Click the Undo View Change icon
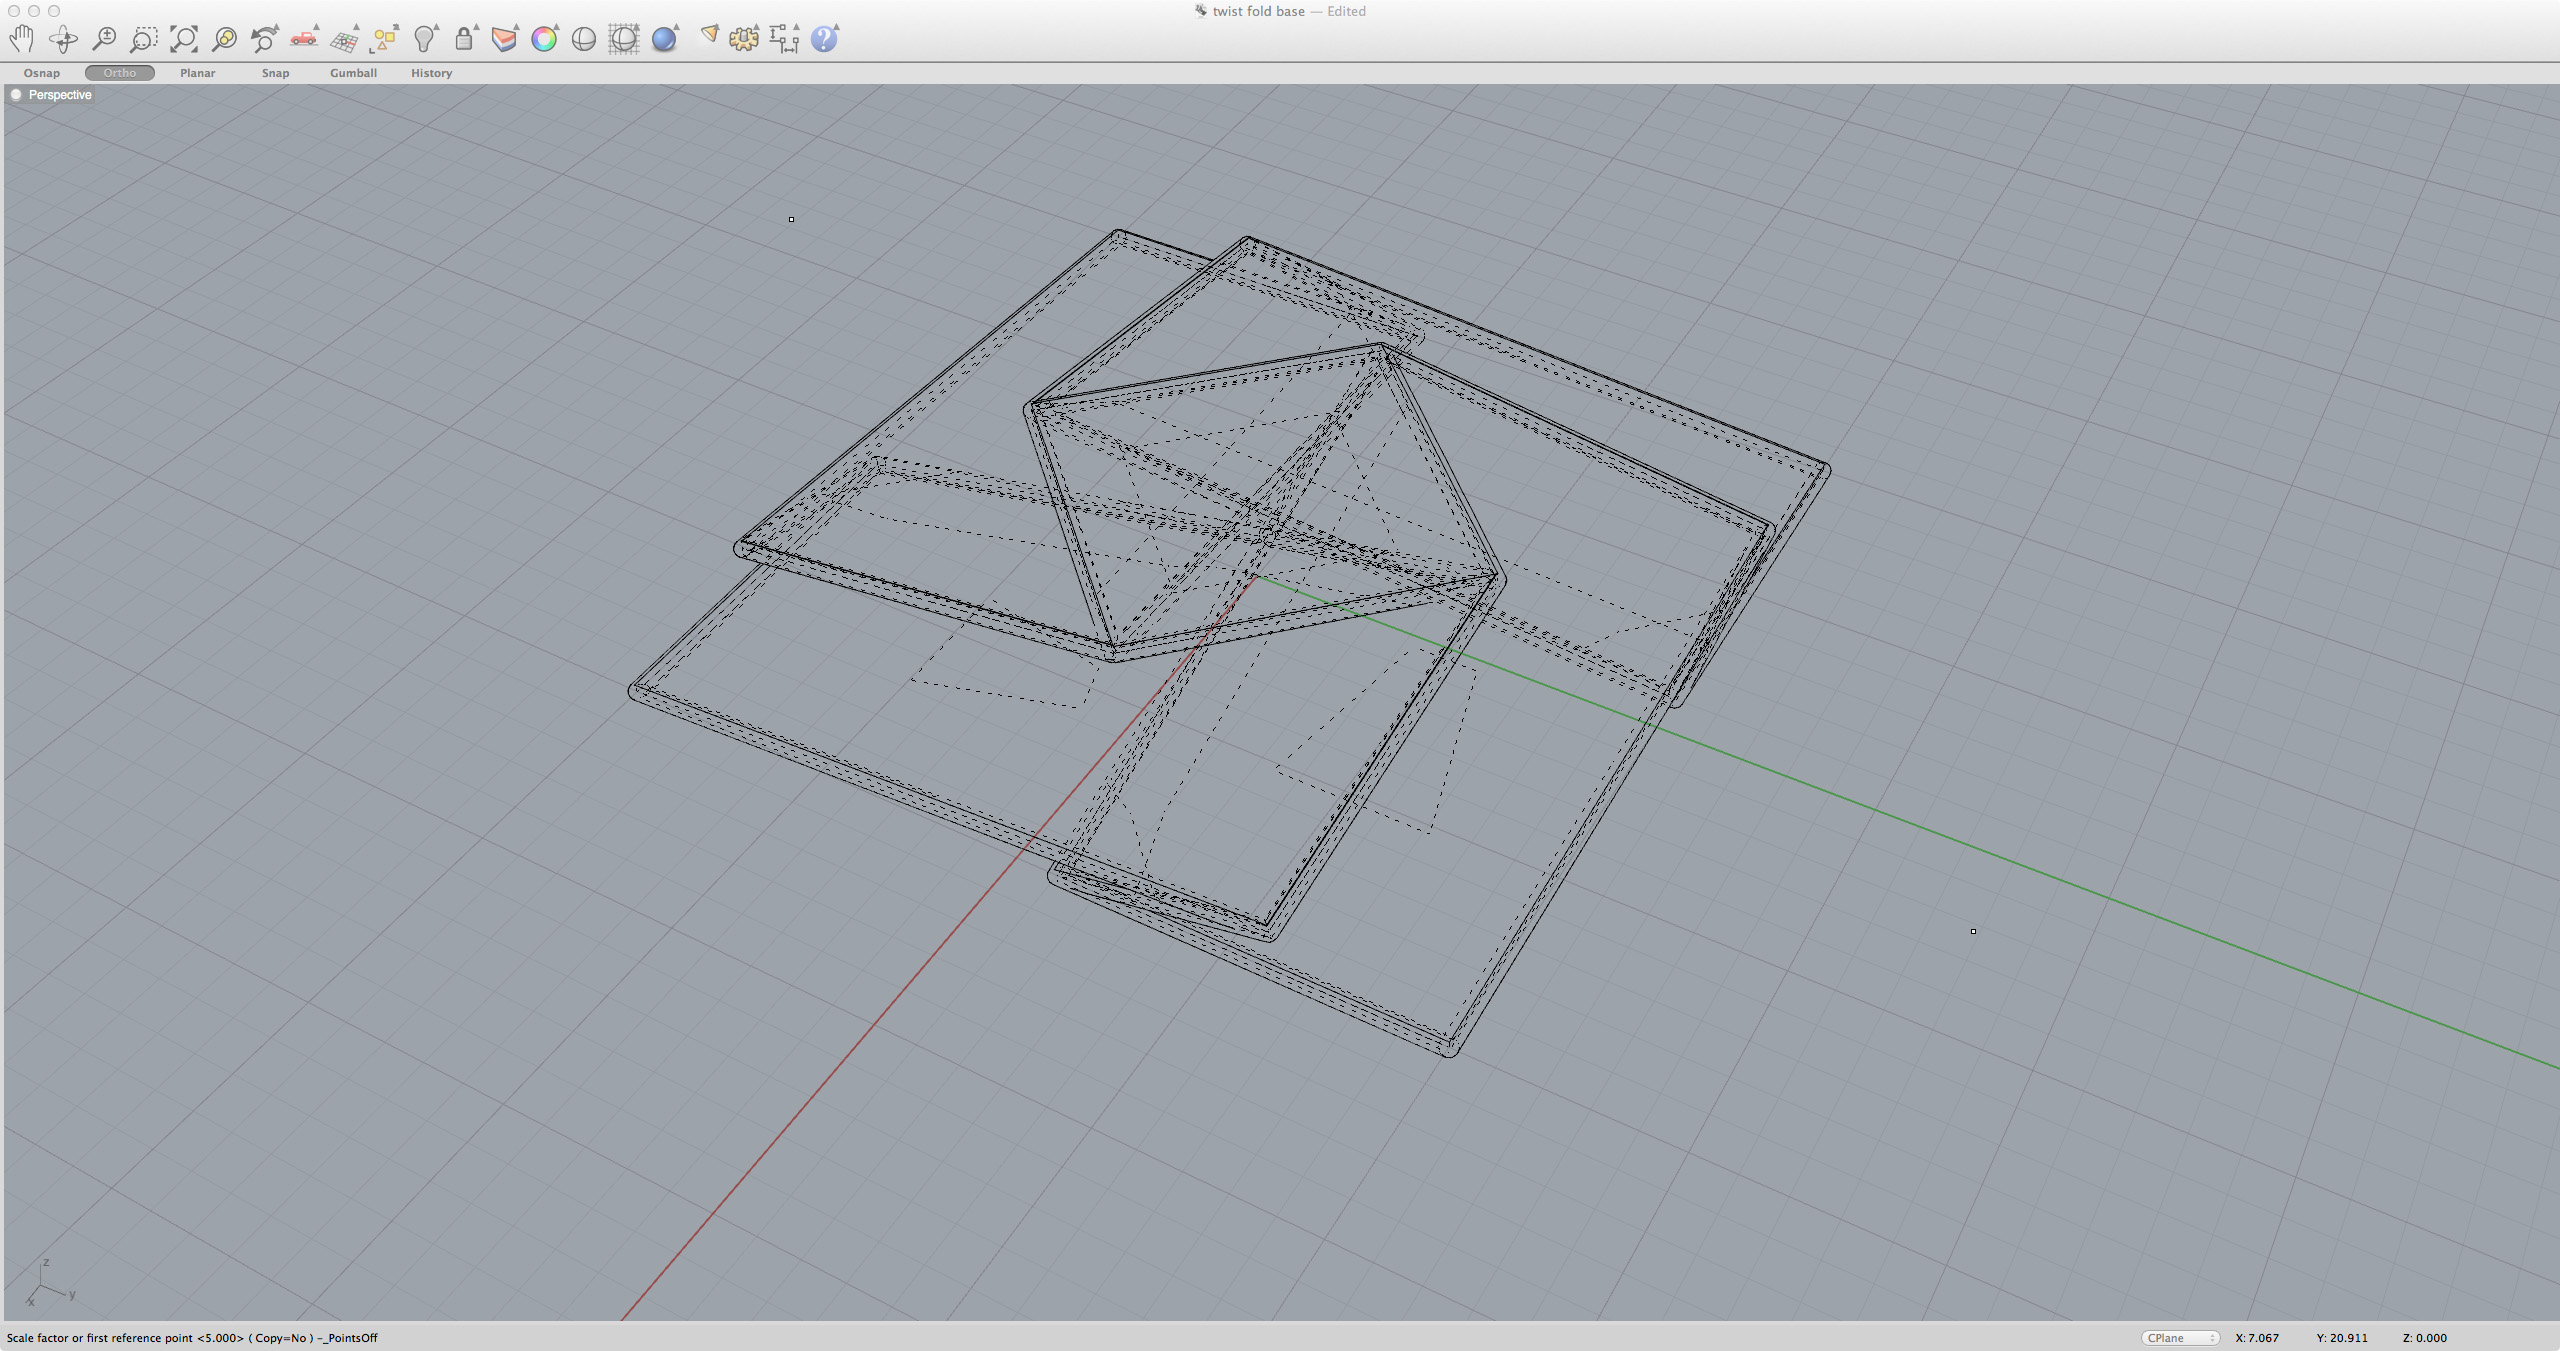 click(x=264, y=39)
